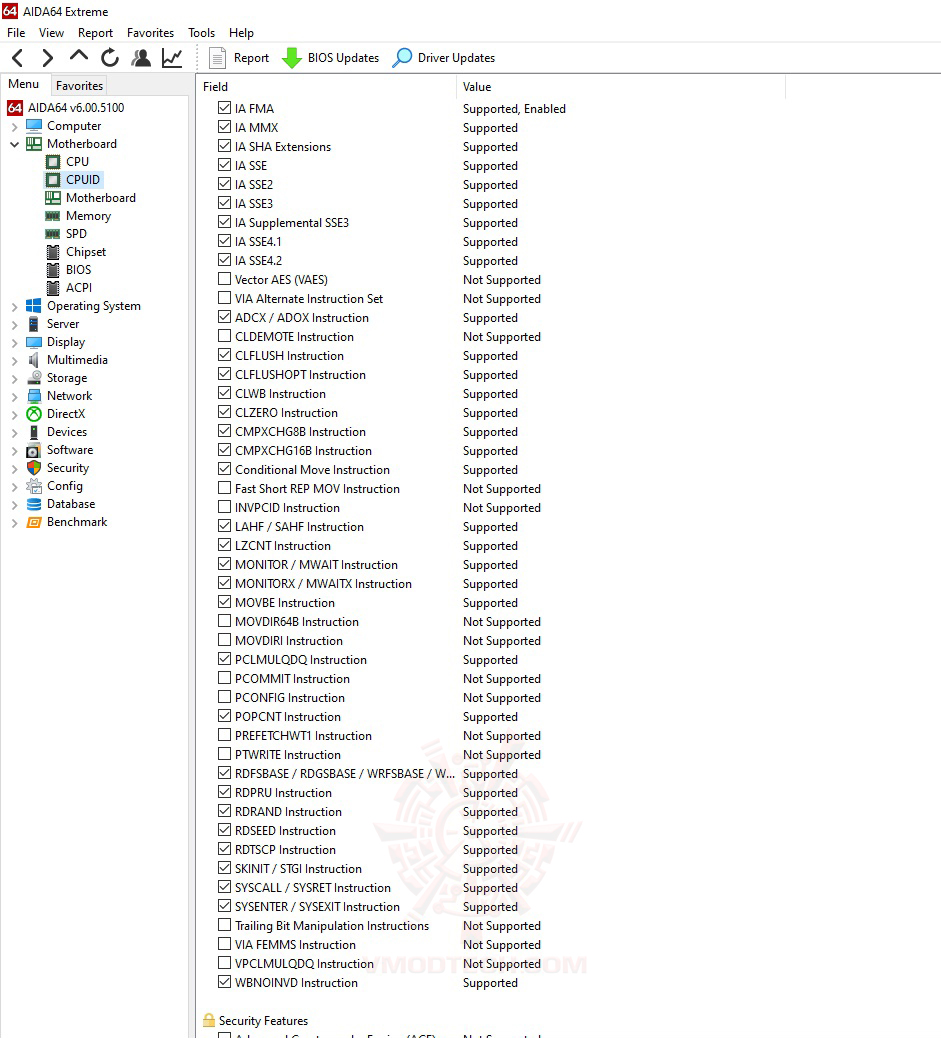
Task: Click the Benchmark icon
Action: point(34,522)
